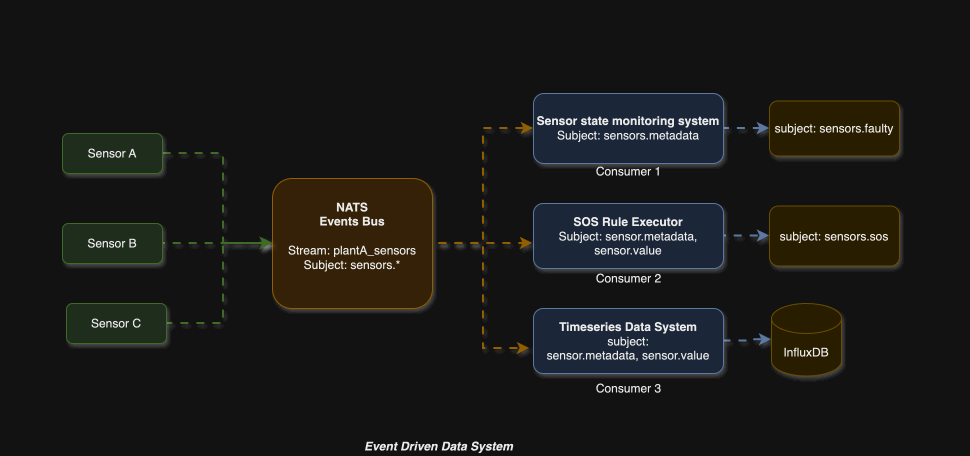Select the Sensor B node
This screenshot has width=970, height=456.
click(112, 243)
